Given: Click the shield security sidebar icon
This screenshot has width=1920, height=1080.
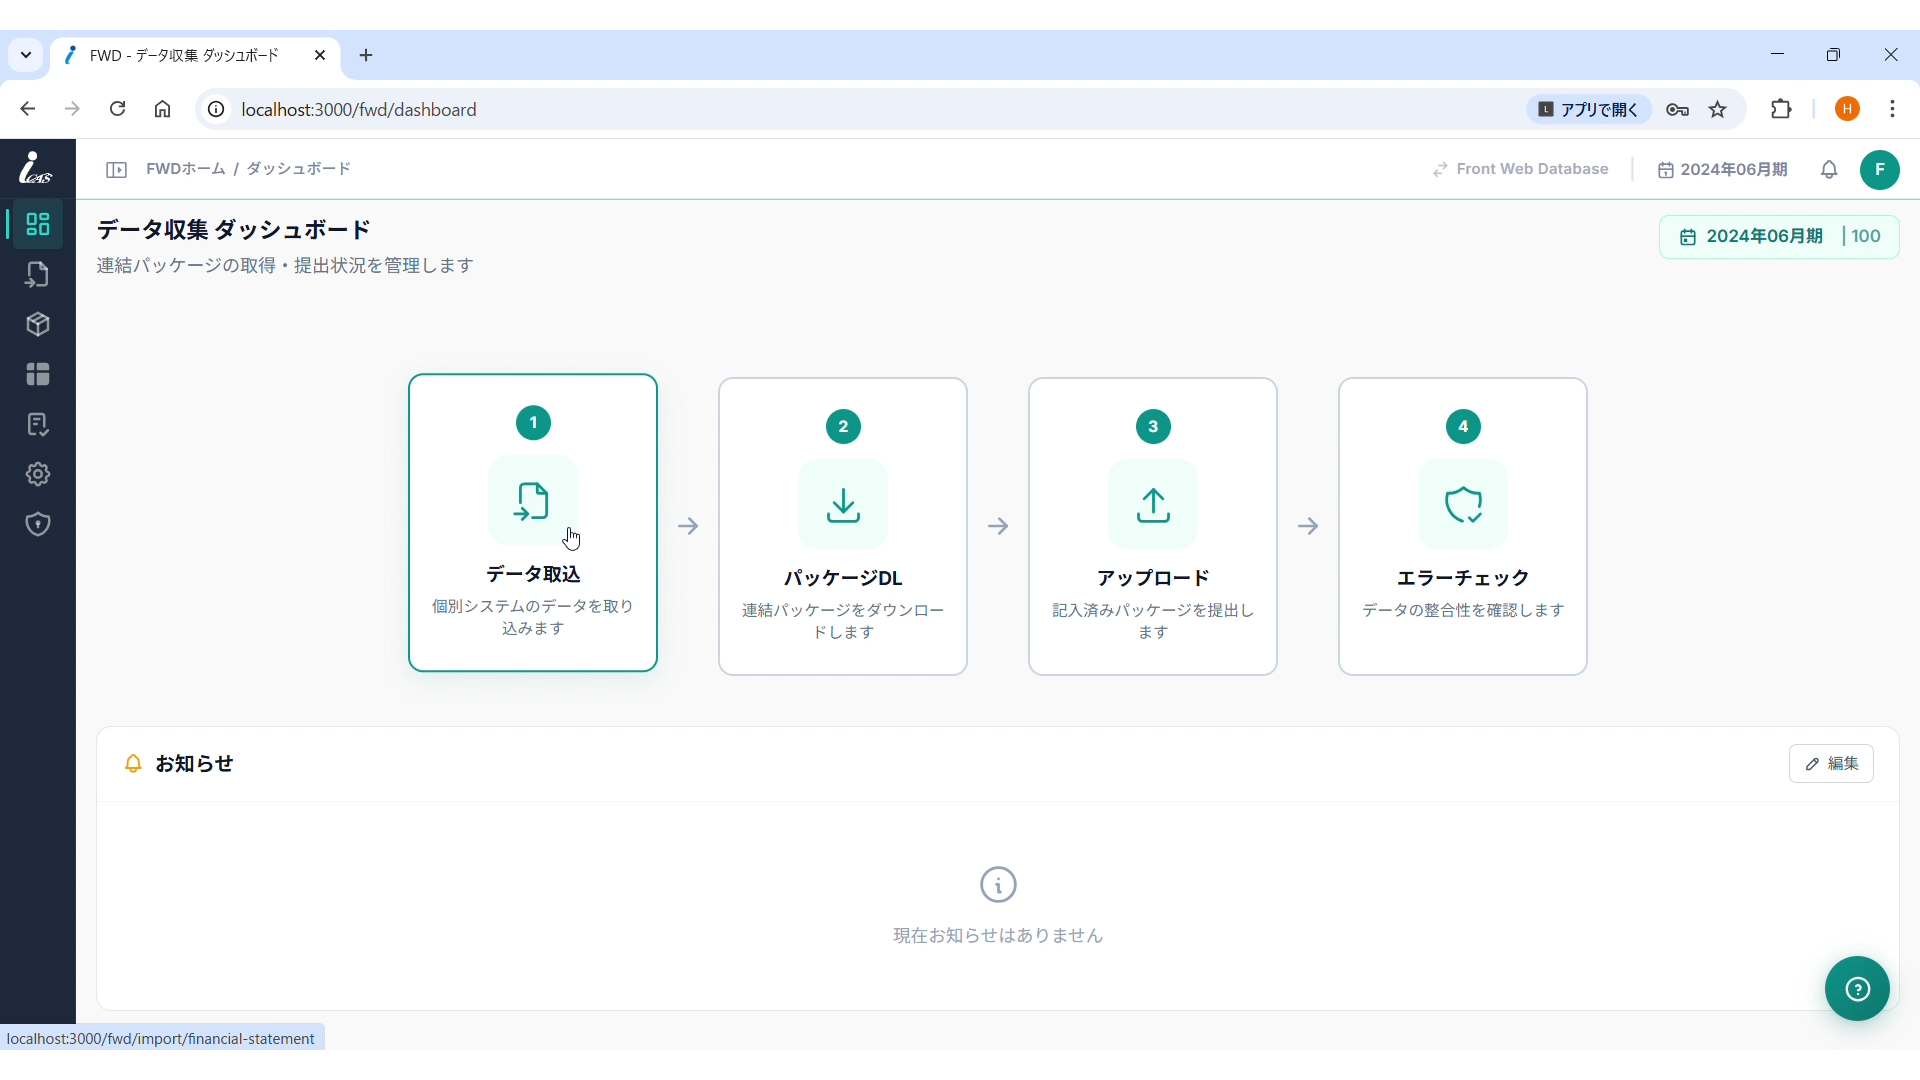Looking at the screenshot, I should pos(38,525).
